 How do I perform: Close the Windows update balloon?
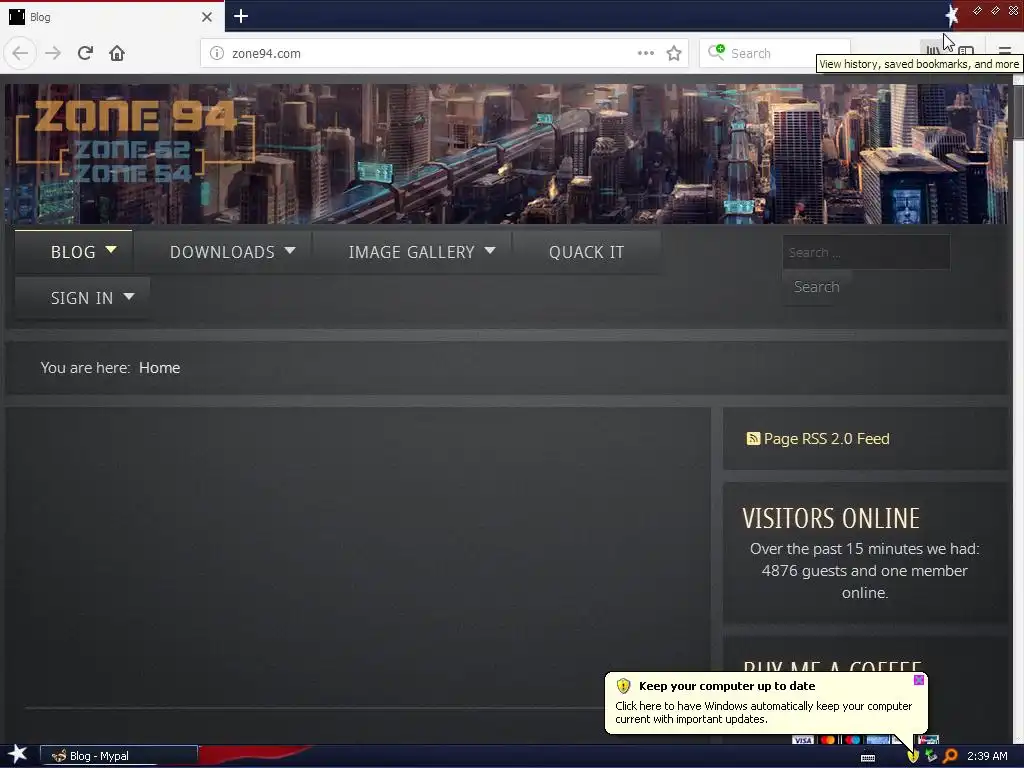click(x=918, y=680)
